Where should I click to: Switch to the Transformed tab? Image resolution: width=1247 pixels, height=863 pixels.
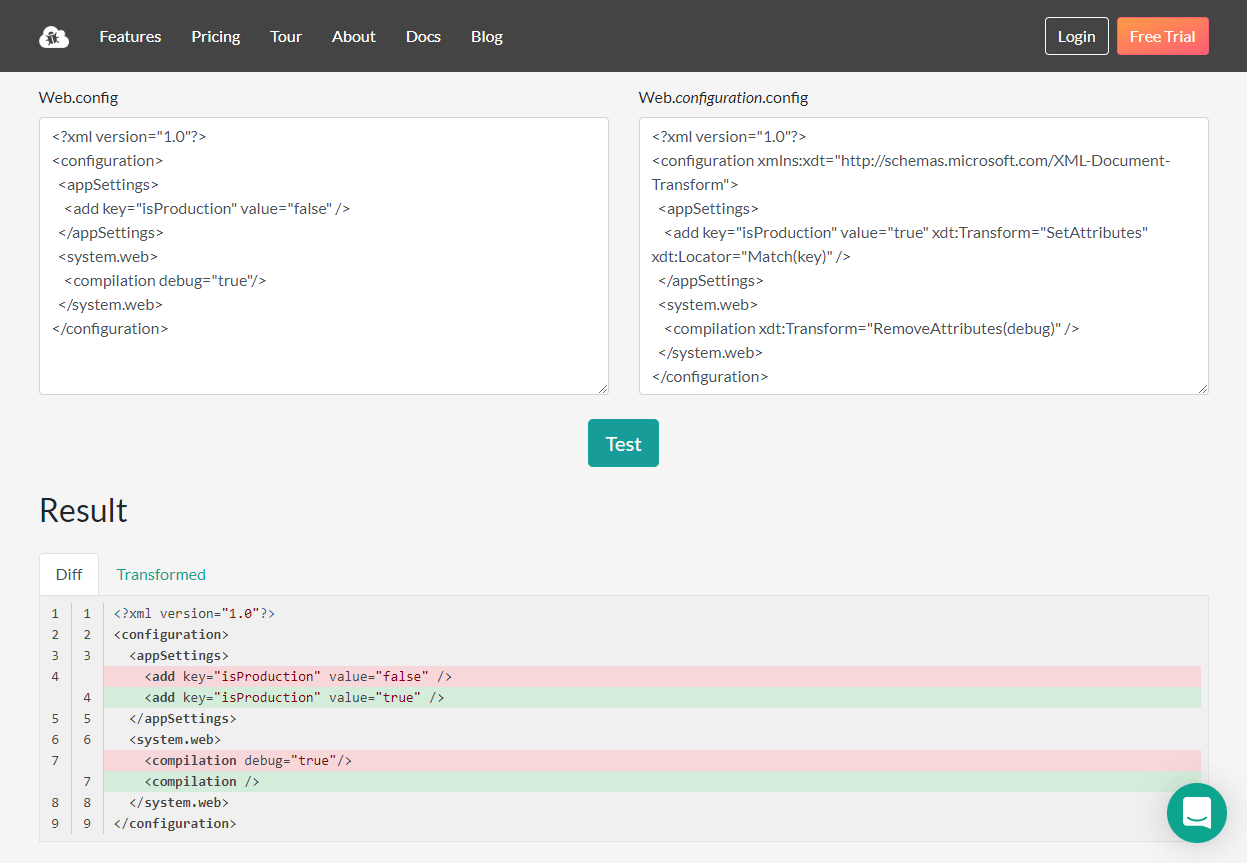pos(161,574)
